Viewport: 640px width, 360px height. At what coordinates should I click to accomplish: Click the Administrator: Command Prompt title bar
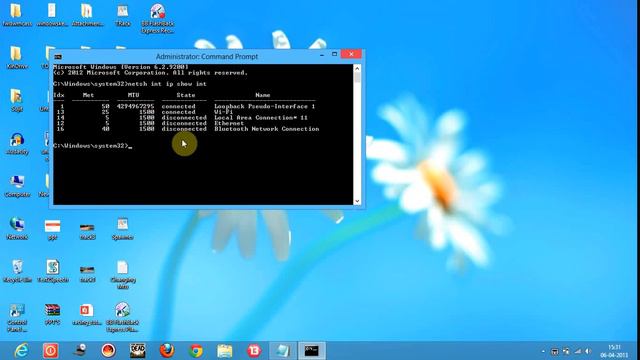pos(207,57)
